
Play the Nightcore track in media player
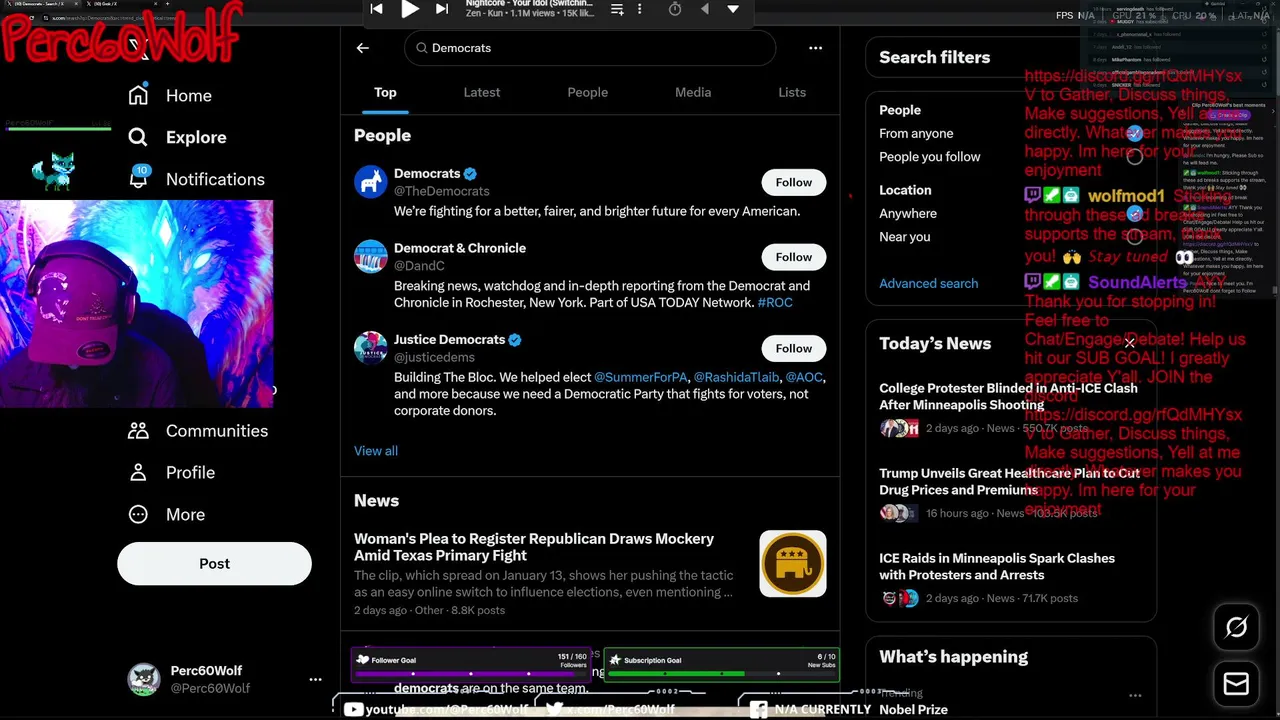click(x=410, y=9)
